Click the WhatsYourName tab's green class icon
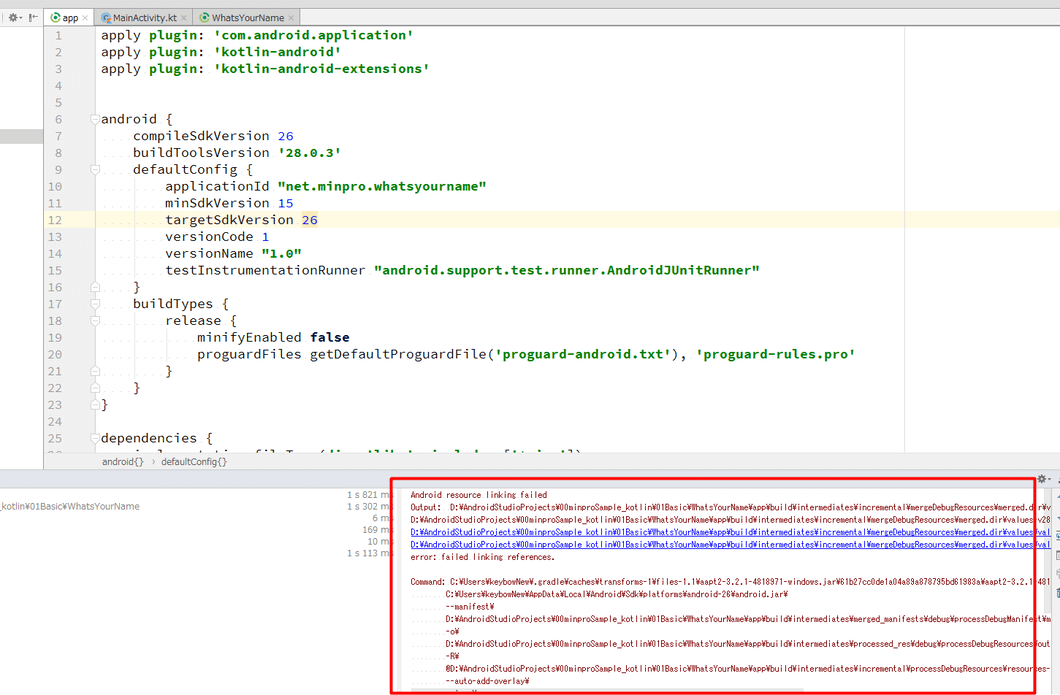Screen dimensions: 1060x695 point(205,17)
